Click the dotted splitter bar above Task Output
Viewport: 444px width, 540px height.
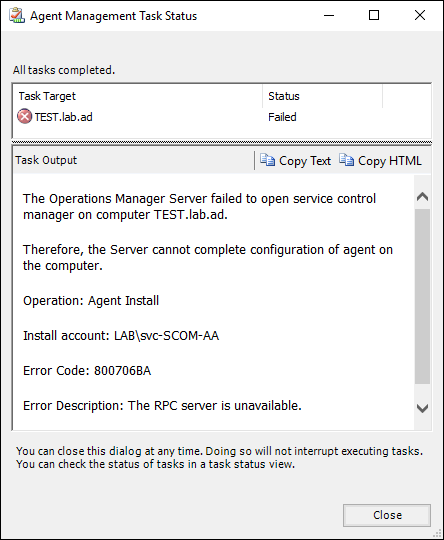pos(221,142)
